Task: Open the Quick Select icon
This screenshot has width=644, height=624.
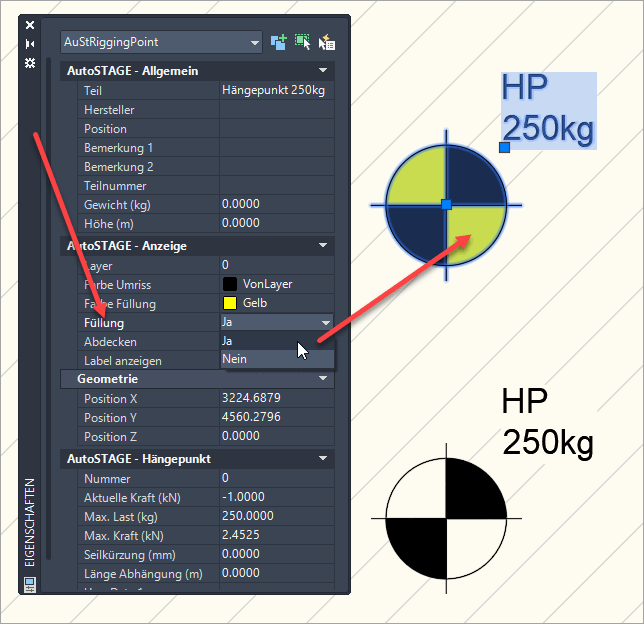Action: [327, 42]
